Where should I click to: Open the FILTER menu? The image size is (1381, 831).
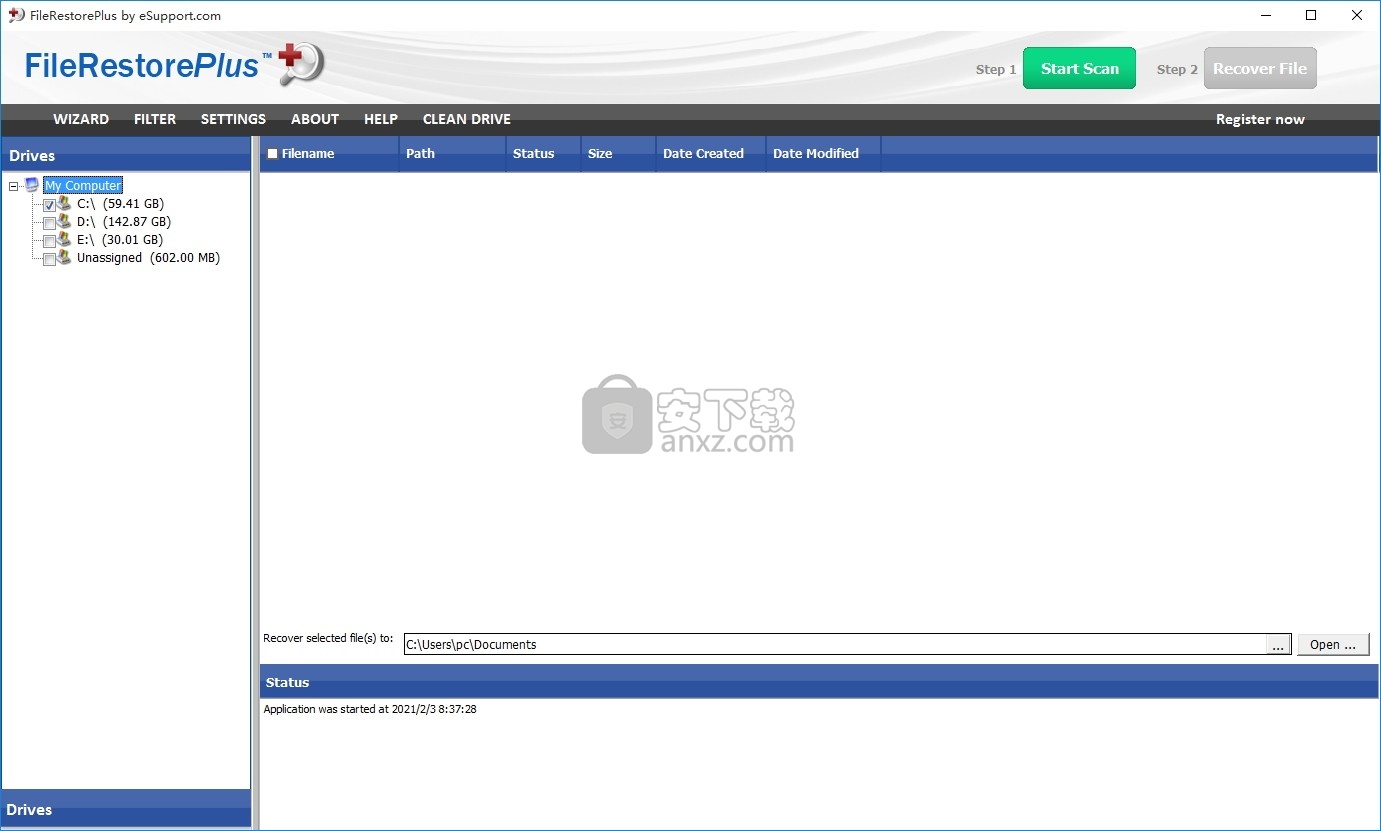point(155,119)
